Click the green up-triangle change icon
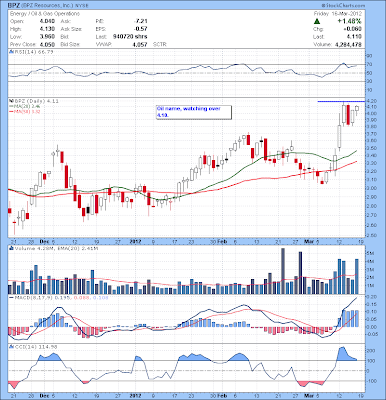 tap(317, 21)
